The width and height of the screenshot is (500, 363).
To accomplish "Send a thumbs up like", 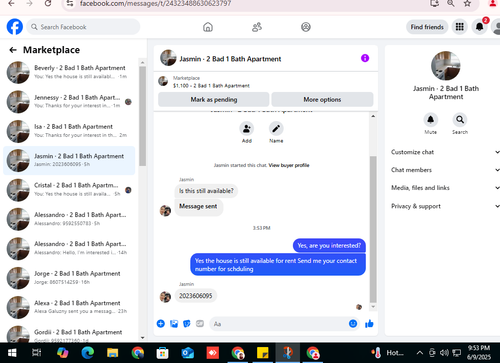I will (x=369, y=324).
